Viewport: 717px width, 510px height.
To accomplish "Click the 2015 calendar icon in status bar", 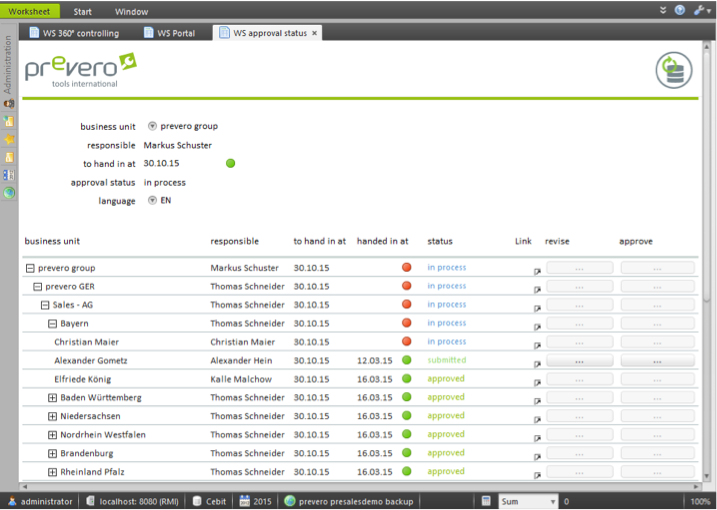I will coord(245,501).
